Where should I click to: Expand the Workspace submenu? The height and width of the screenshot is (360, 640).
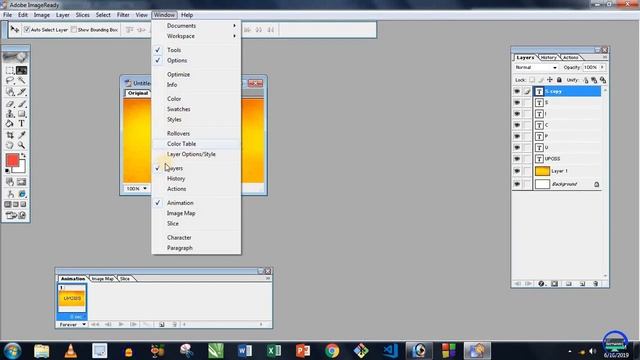click(x=196, y=36)
